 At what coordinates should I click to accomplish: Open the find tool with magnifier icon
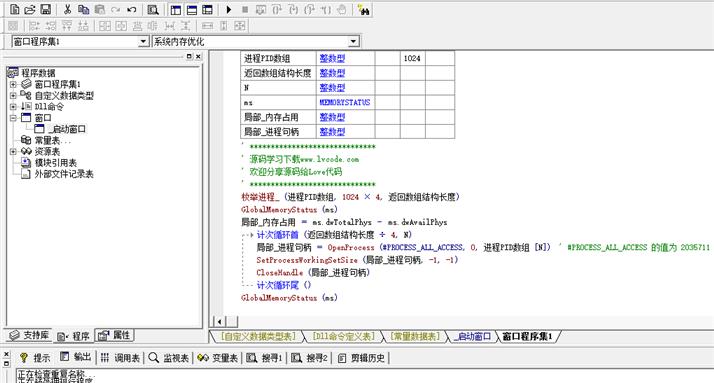point(153,10)
